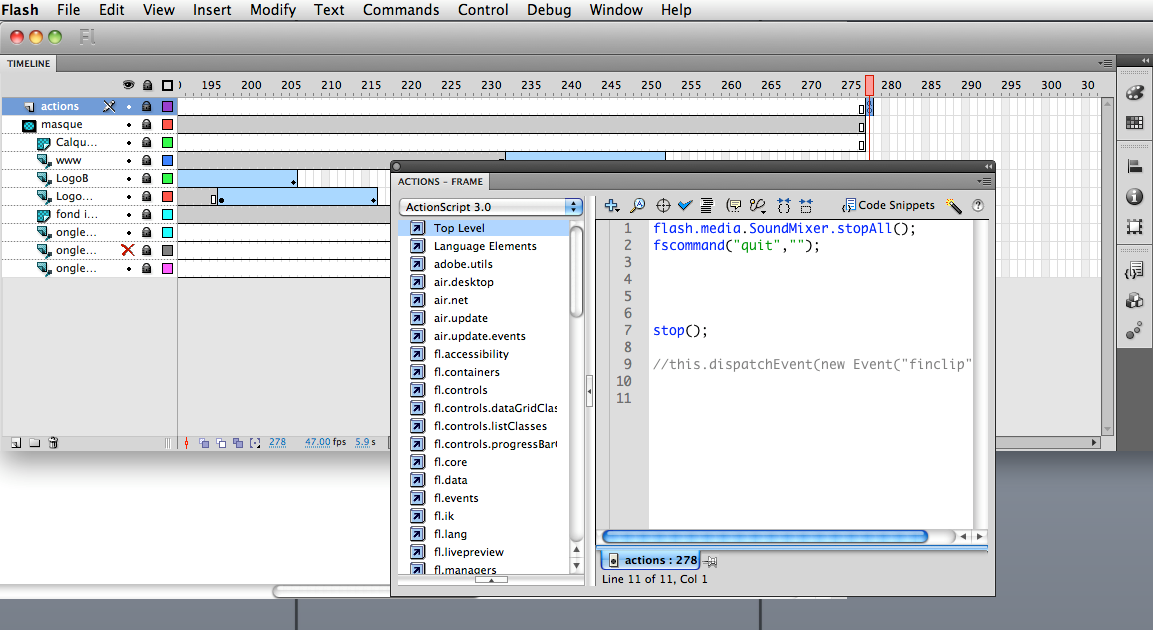Open the Commands menu
This screenshot has height=630, width=1153.
click(x=401, y=10)
